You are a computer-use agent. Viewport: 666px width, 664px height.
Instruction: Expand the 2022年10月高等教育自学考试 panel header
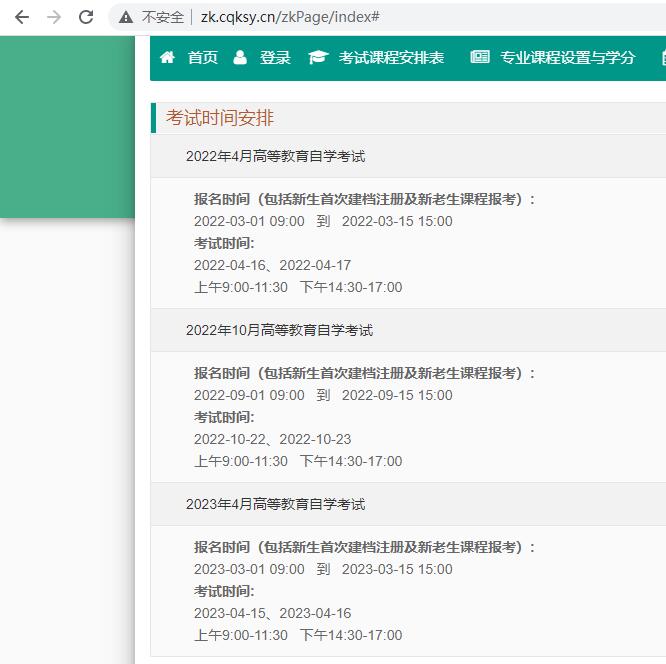pyautogui.click(x=279, y=330)
